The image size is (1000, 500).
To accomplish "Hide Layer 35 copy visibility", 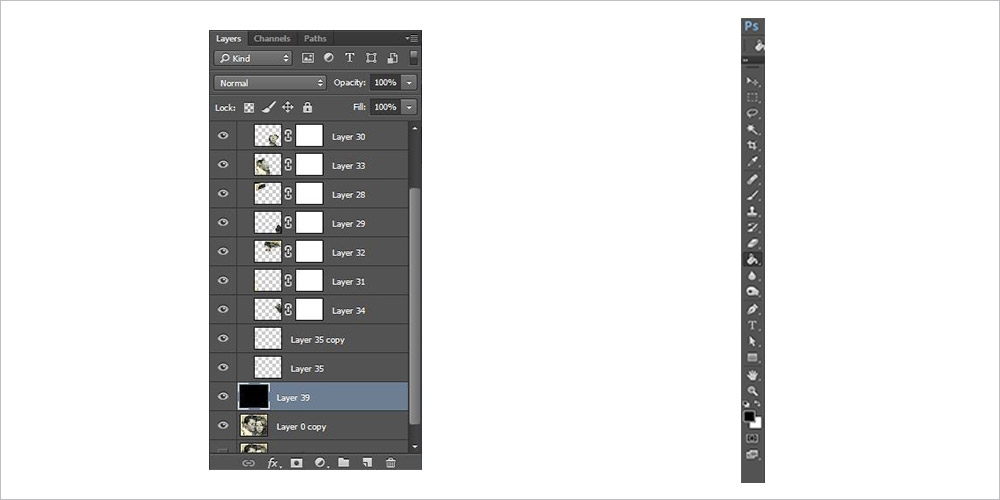I will coord(223,339).
